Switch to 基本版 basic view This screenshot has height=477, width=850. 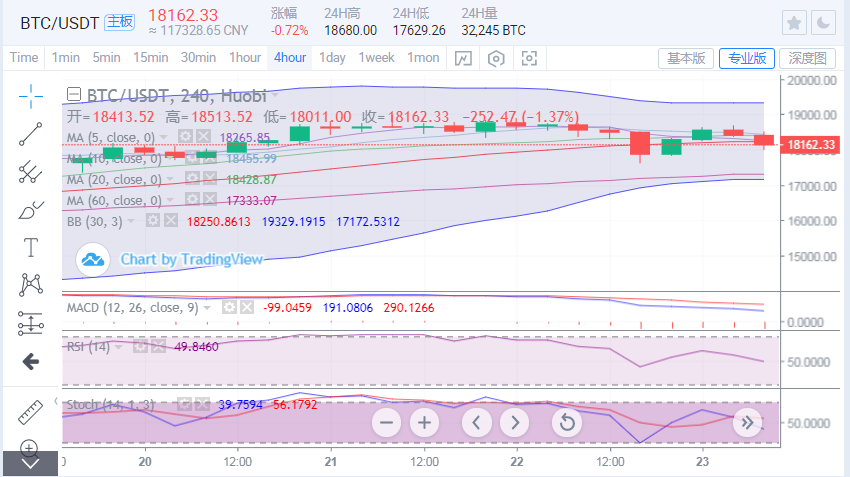[686, 58]
